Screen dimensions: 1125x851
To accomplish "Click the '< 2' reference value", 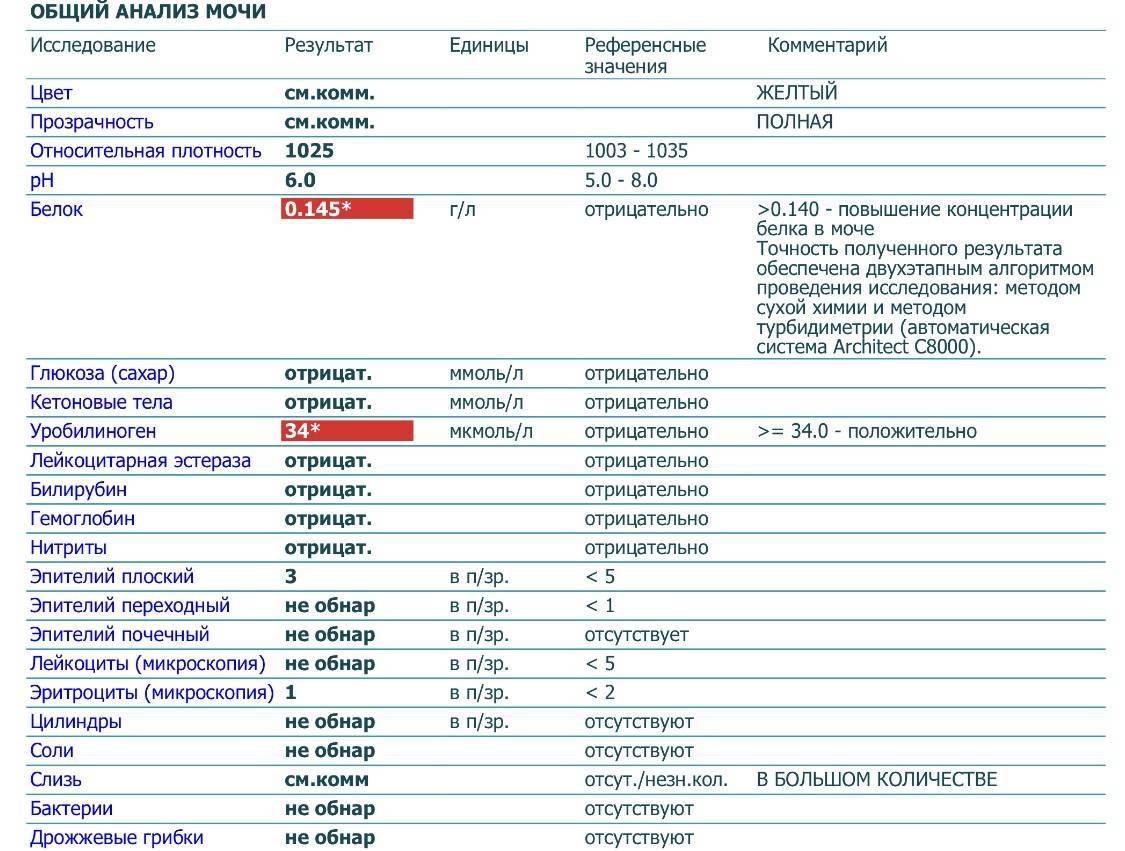I will point(600,693).
